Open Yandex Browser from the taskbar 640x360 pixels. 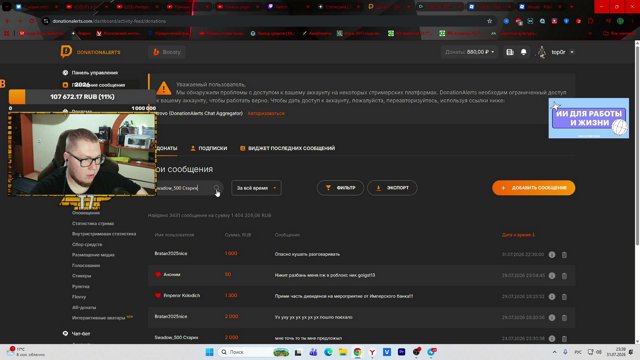tap(372, 352)
